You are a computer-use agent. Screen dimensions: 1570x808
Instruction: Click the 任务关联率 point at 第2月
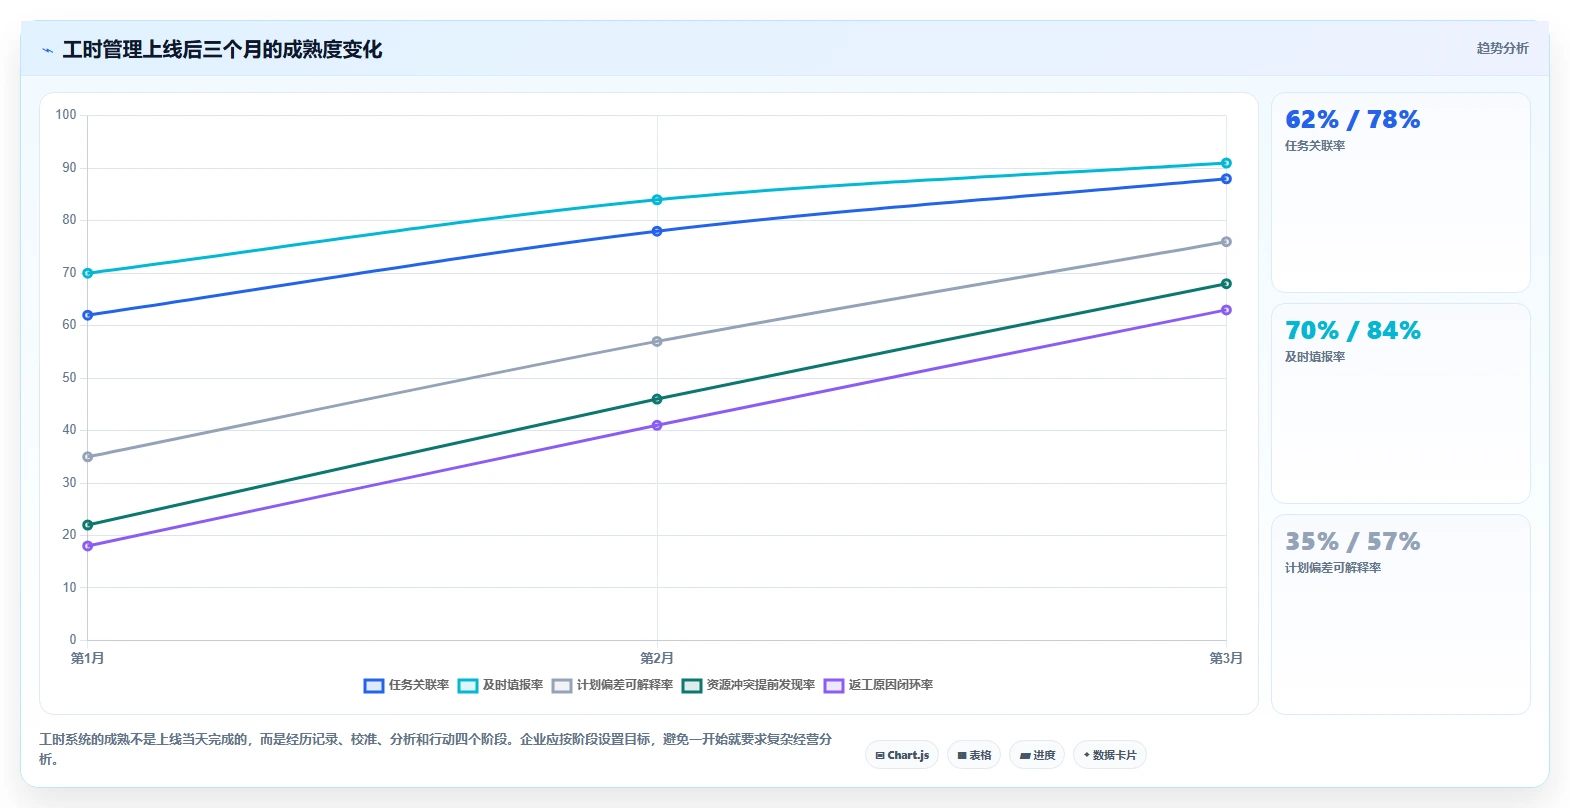click(657, 231)
